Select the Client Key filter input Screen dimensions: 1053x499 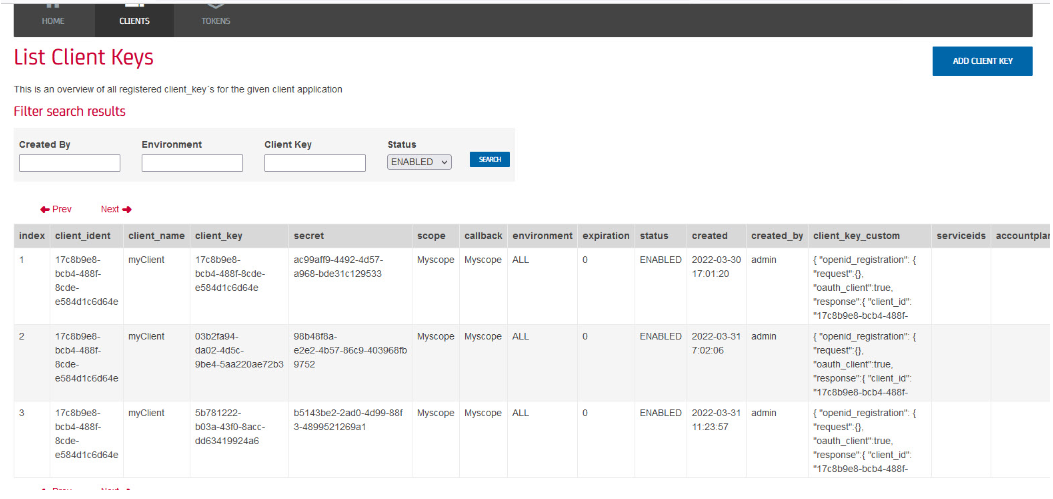point(315,163)
